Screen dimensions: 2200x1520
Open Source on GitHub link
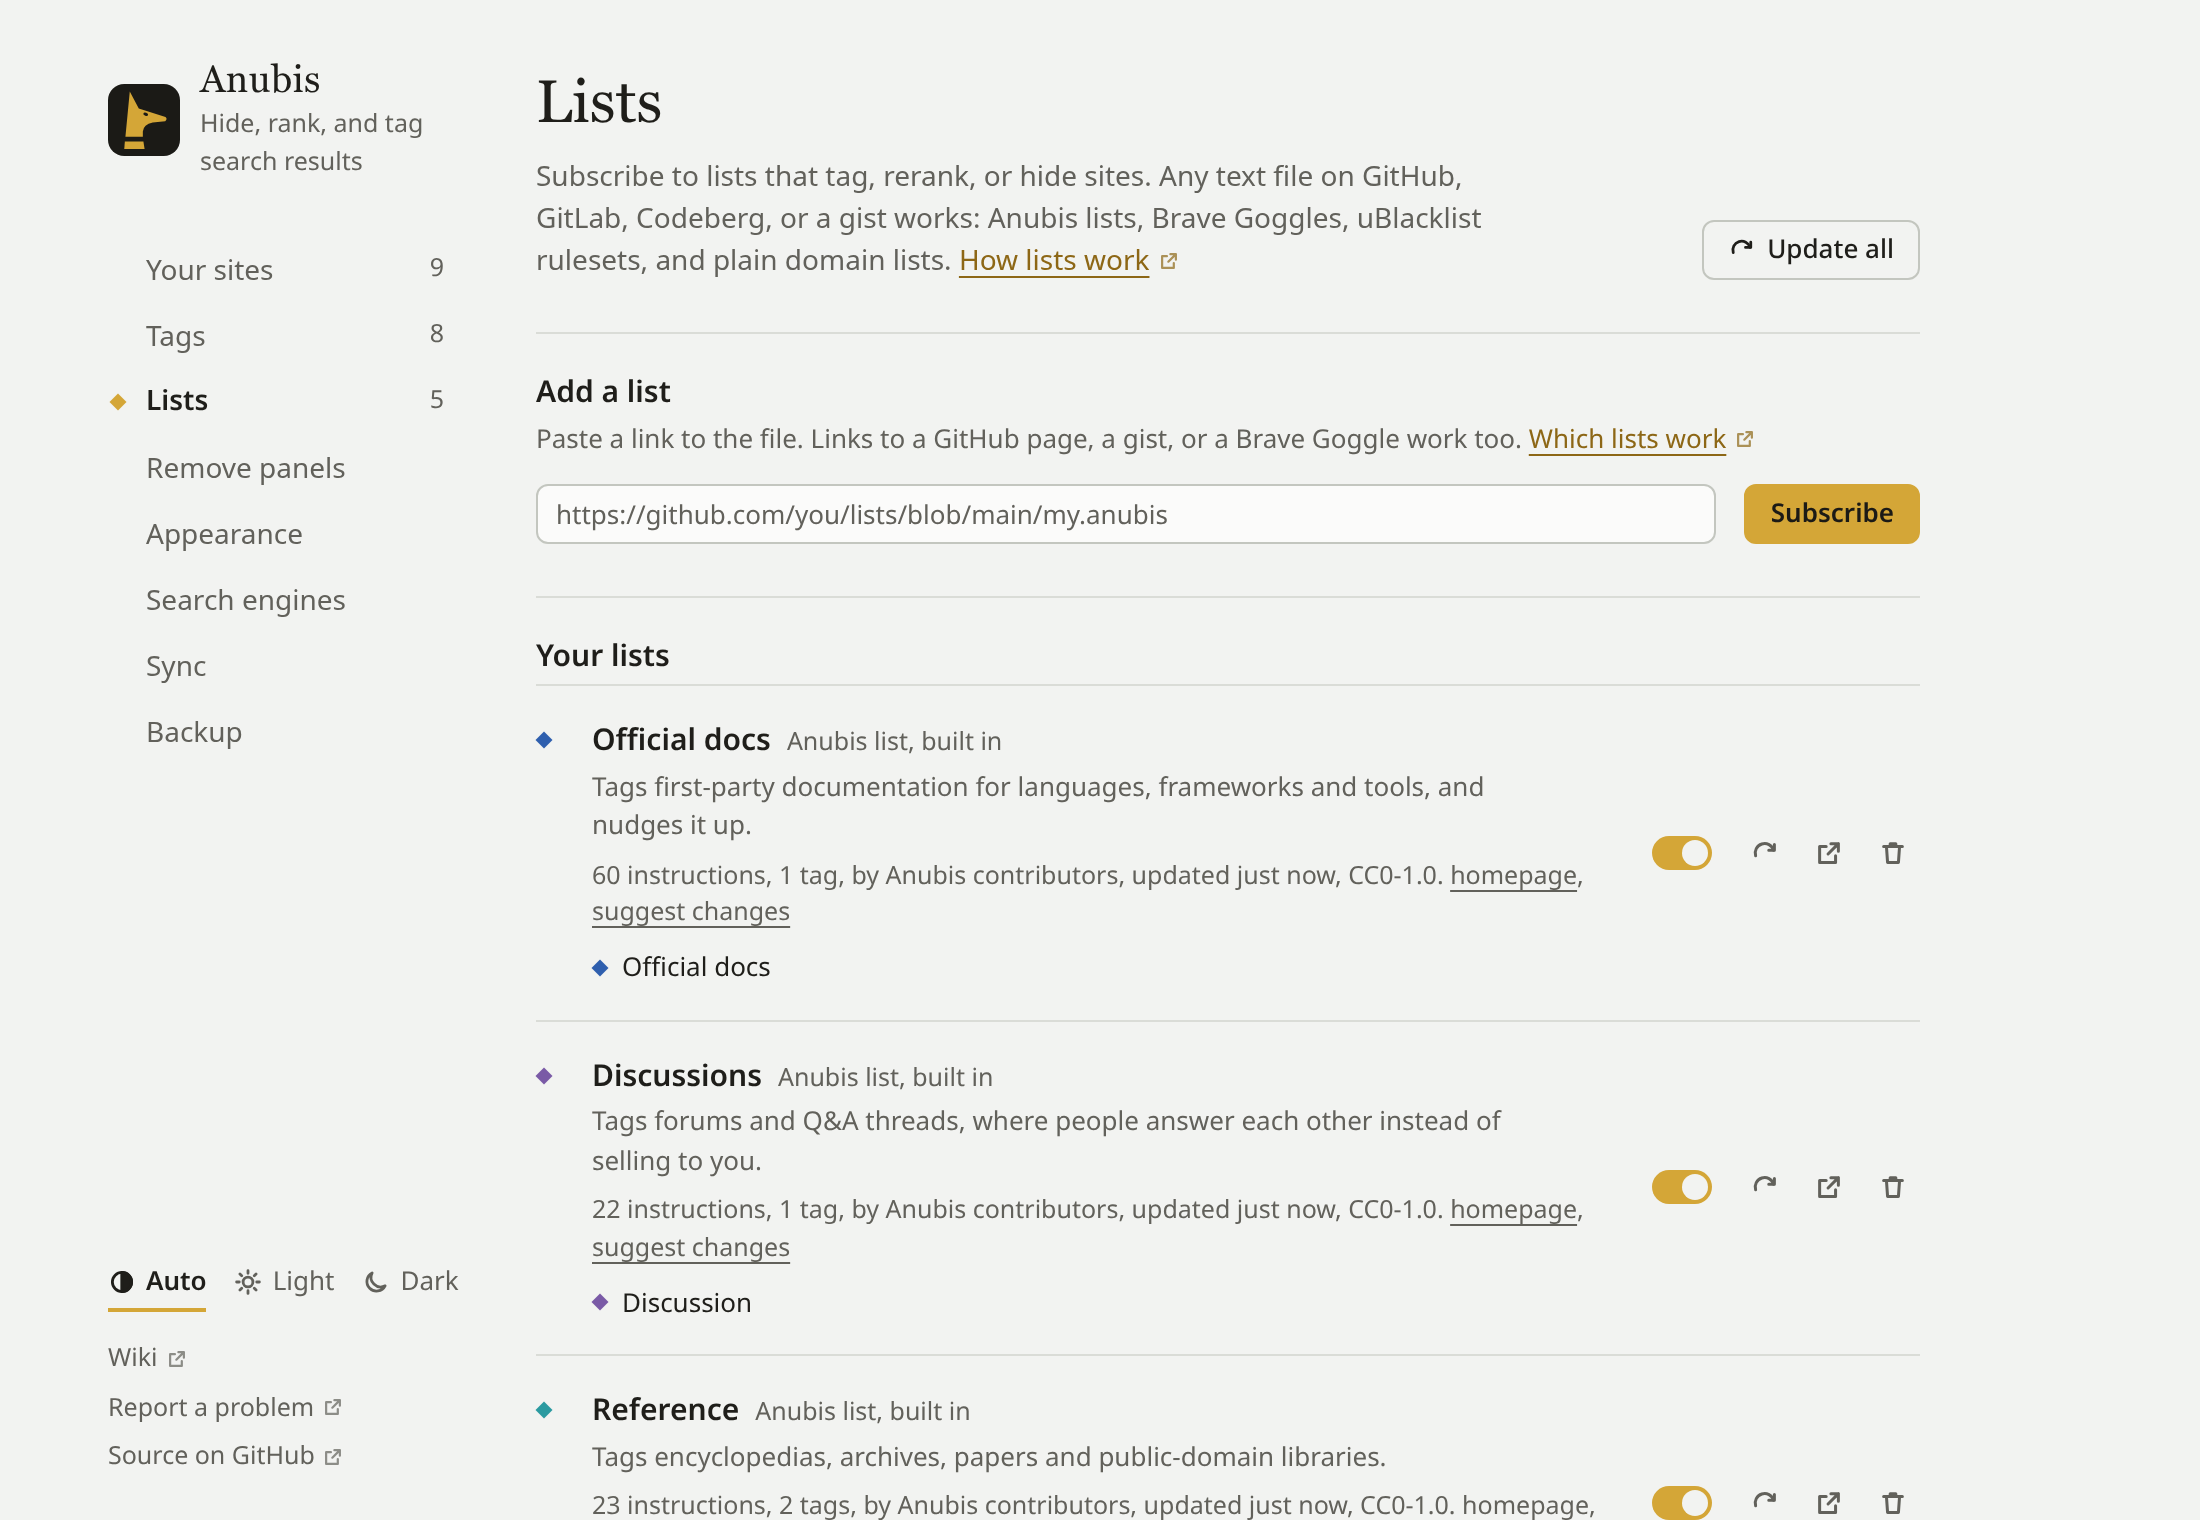(225, 1455)
